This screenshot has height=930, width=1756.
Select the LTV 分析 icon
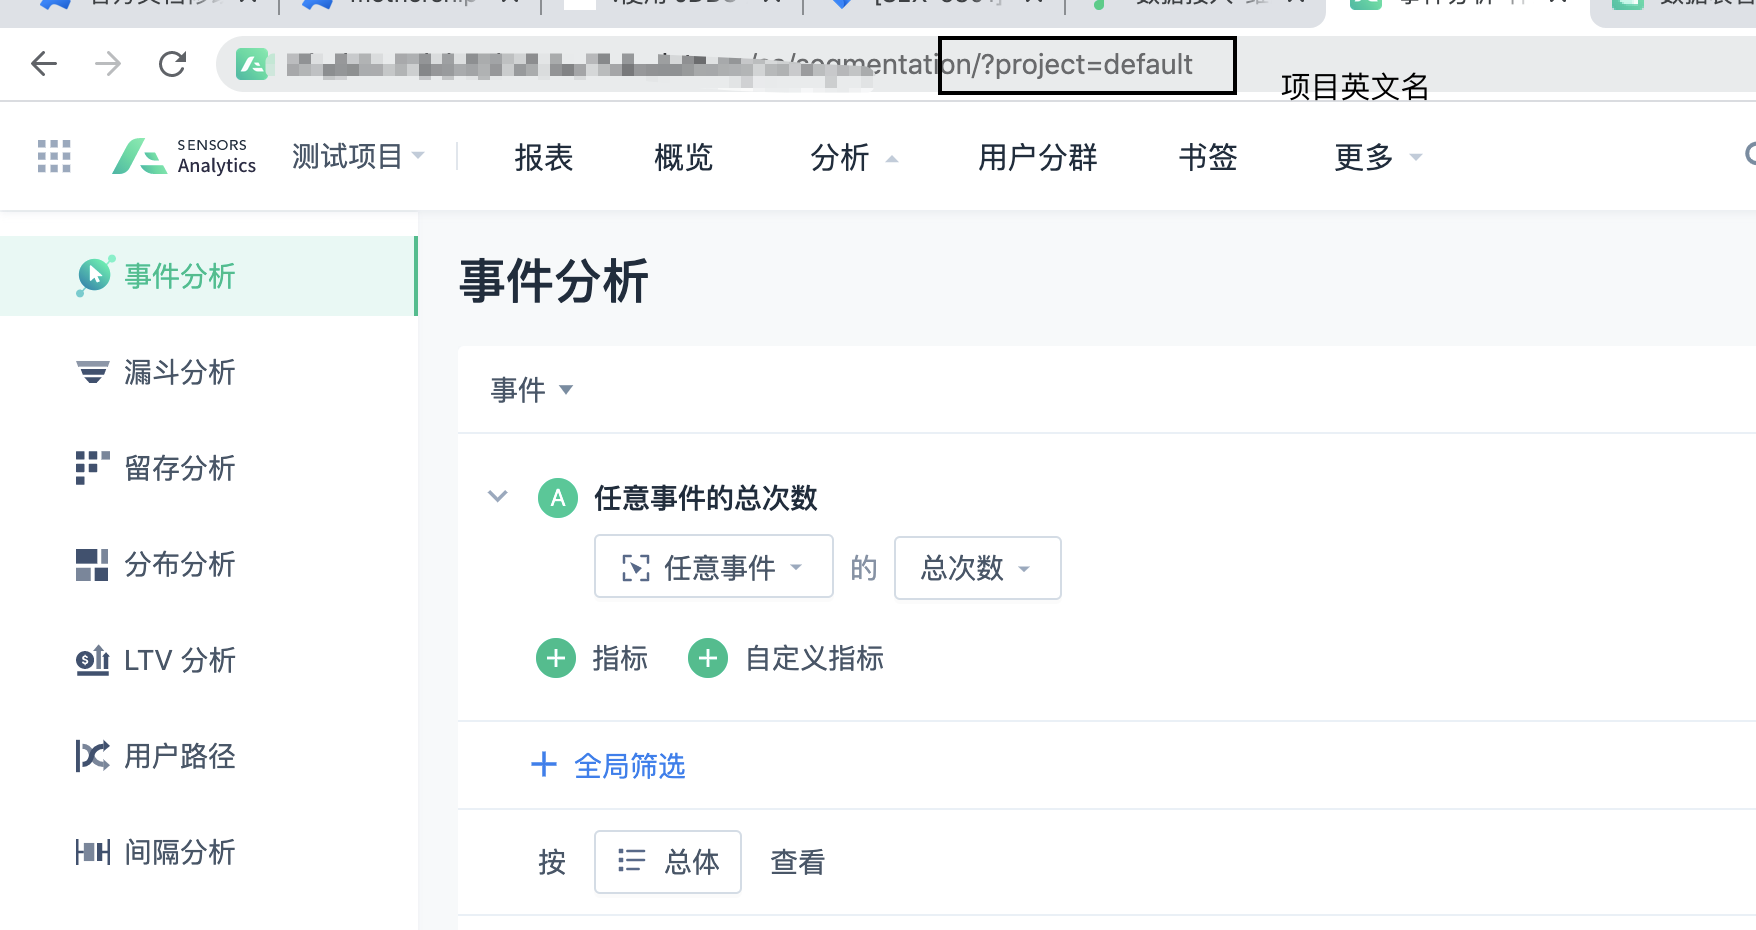click(x=92, y=660)
